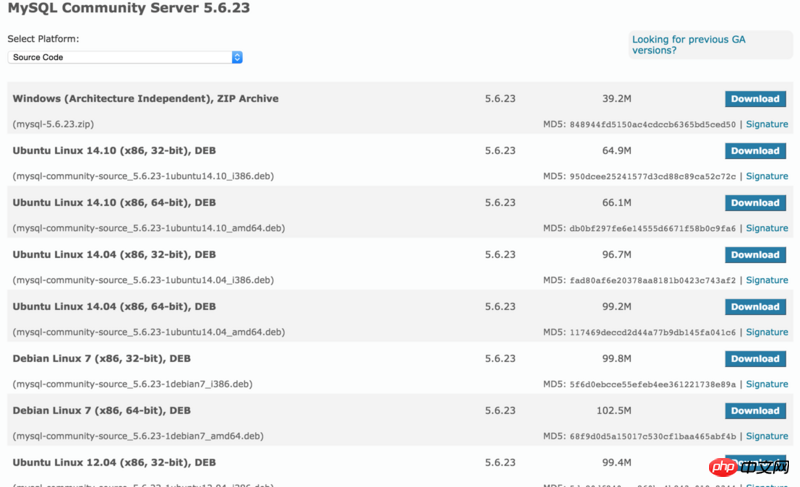Click the MD5 hash starting with fad80af6
The height and width of the screenshot is (487, 800).
(653, 281)
